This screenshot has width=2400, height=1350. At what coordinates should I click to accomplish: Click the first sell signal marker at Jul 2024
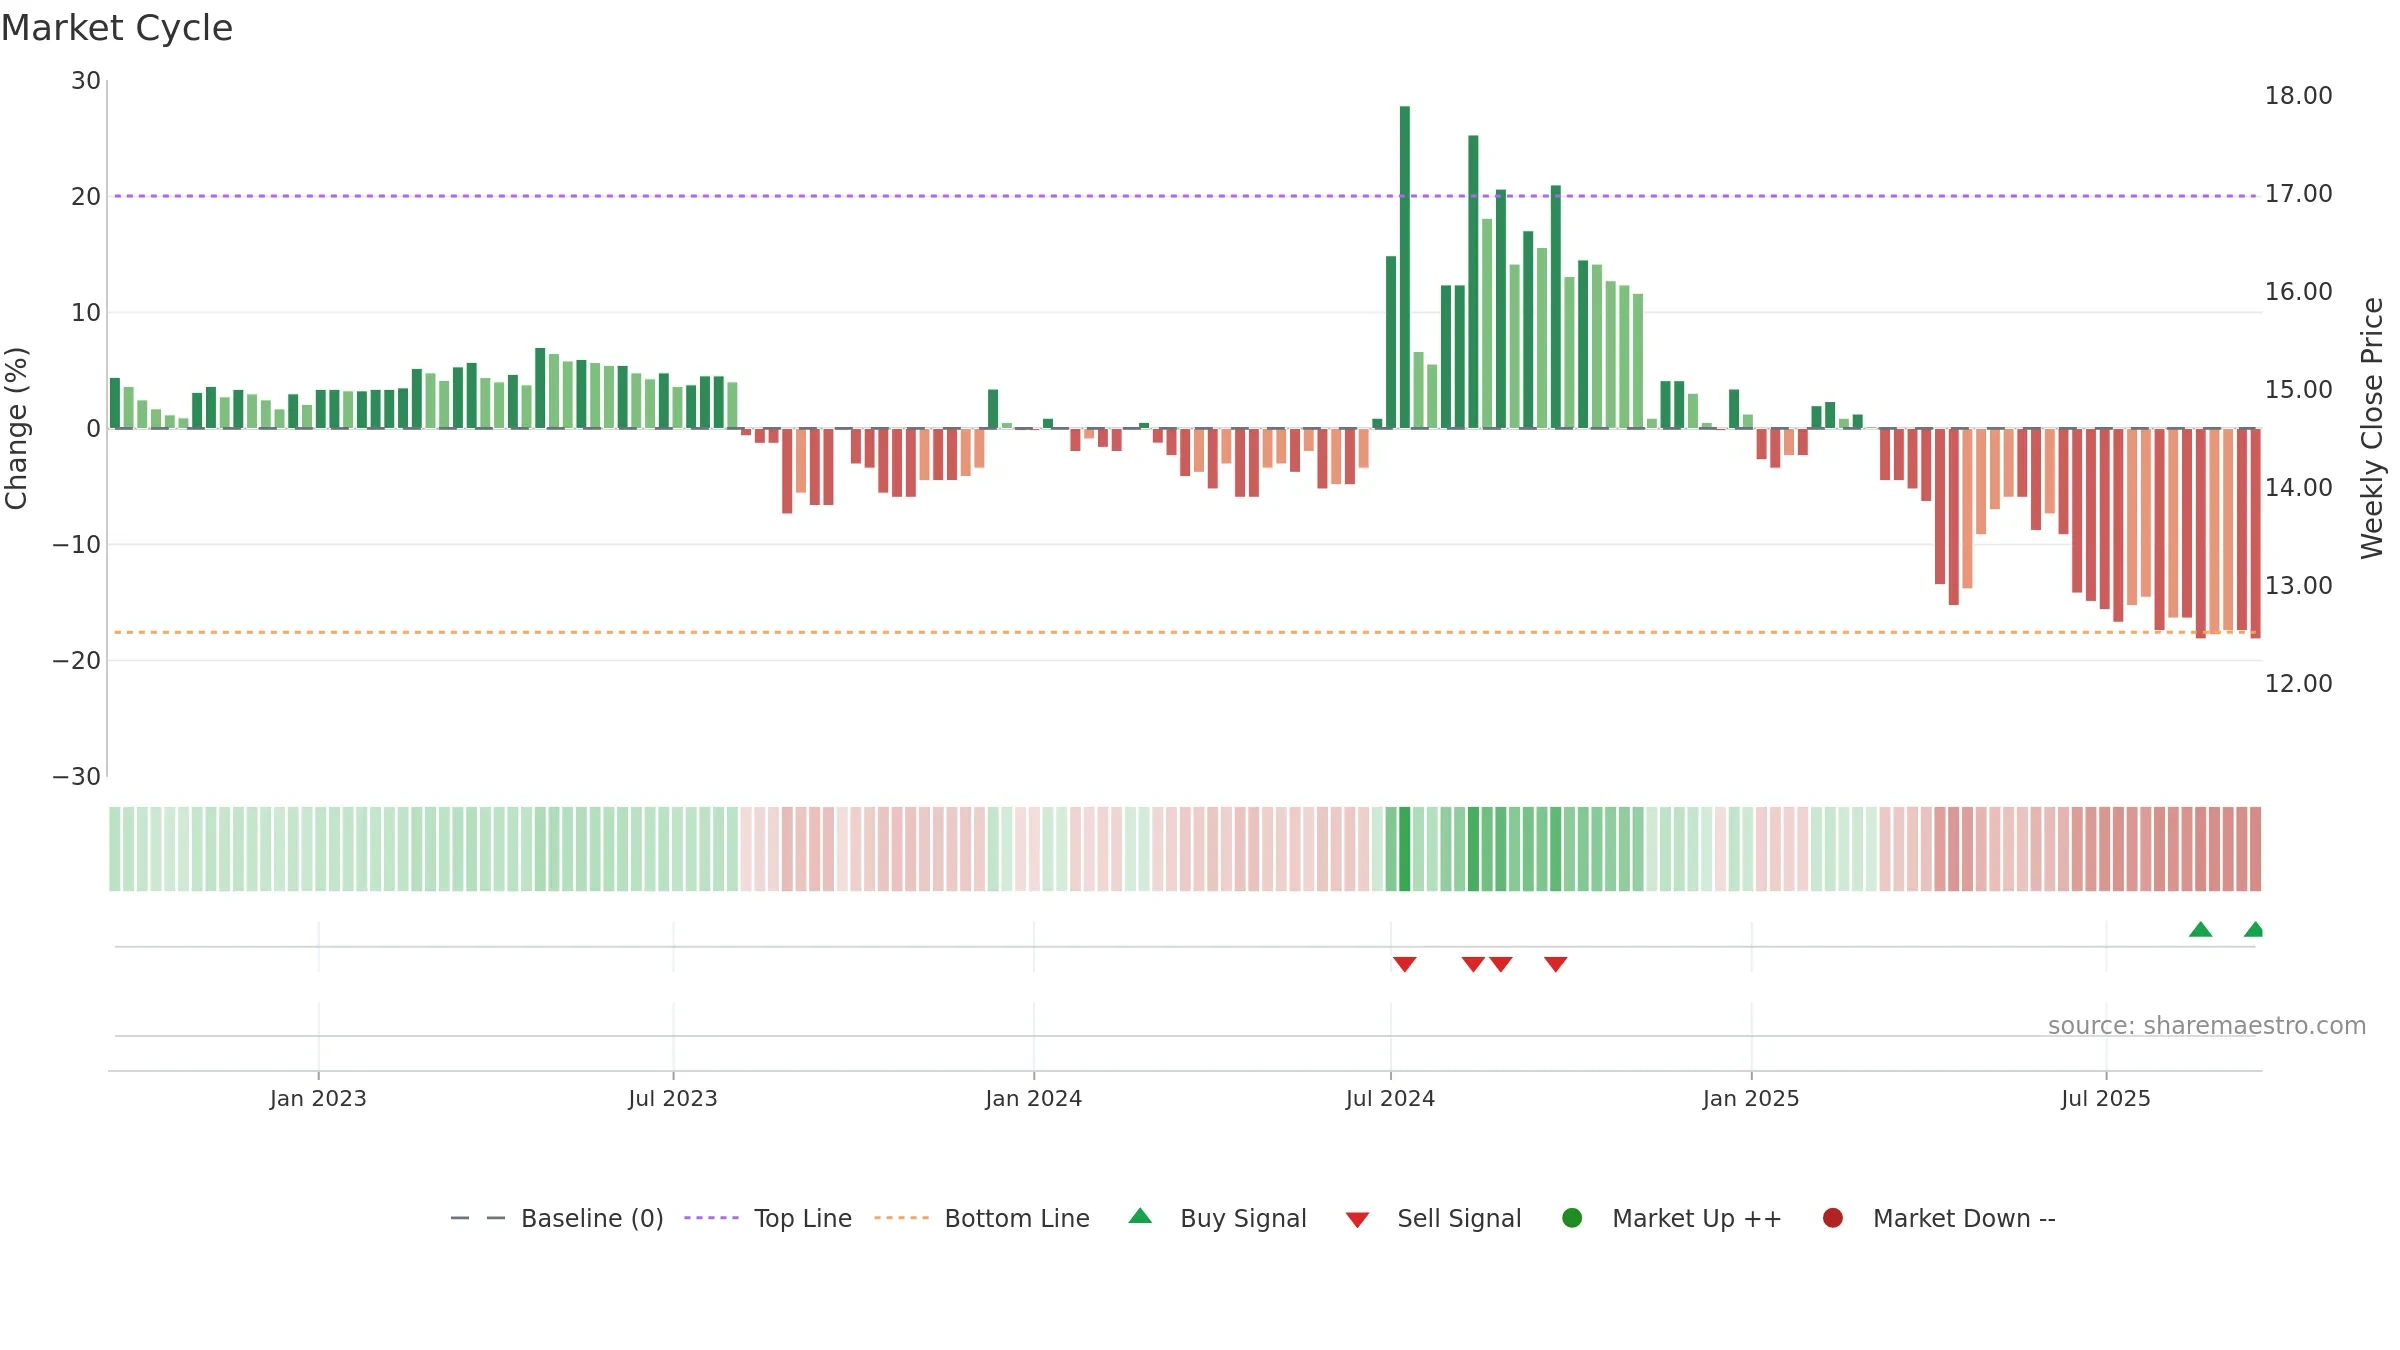1405,964
